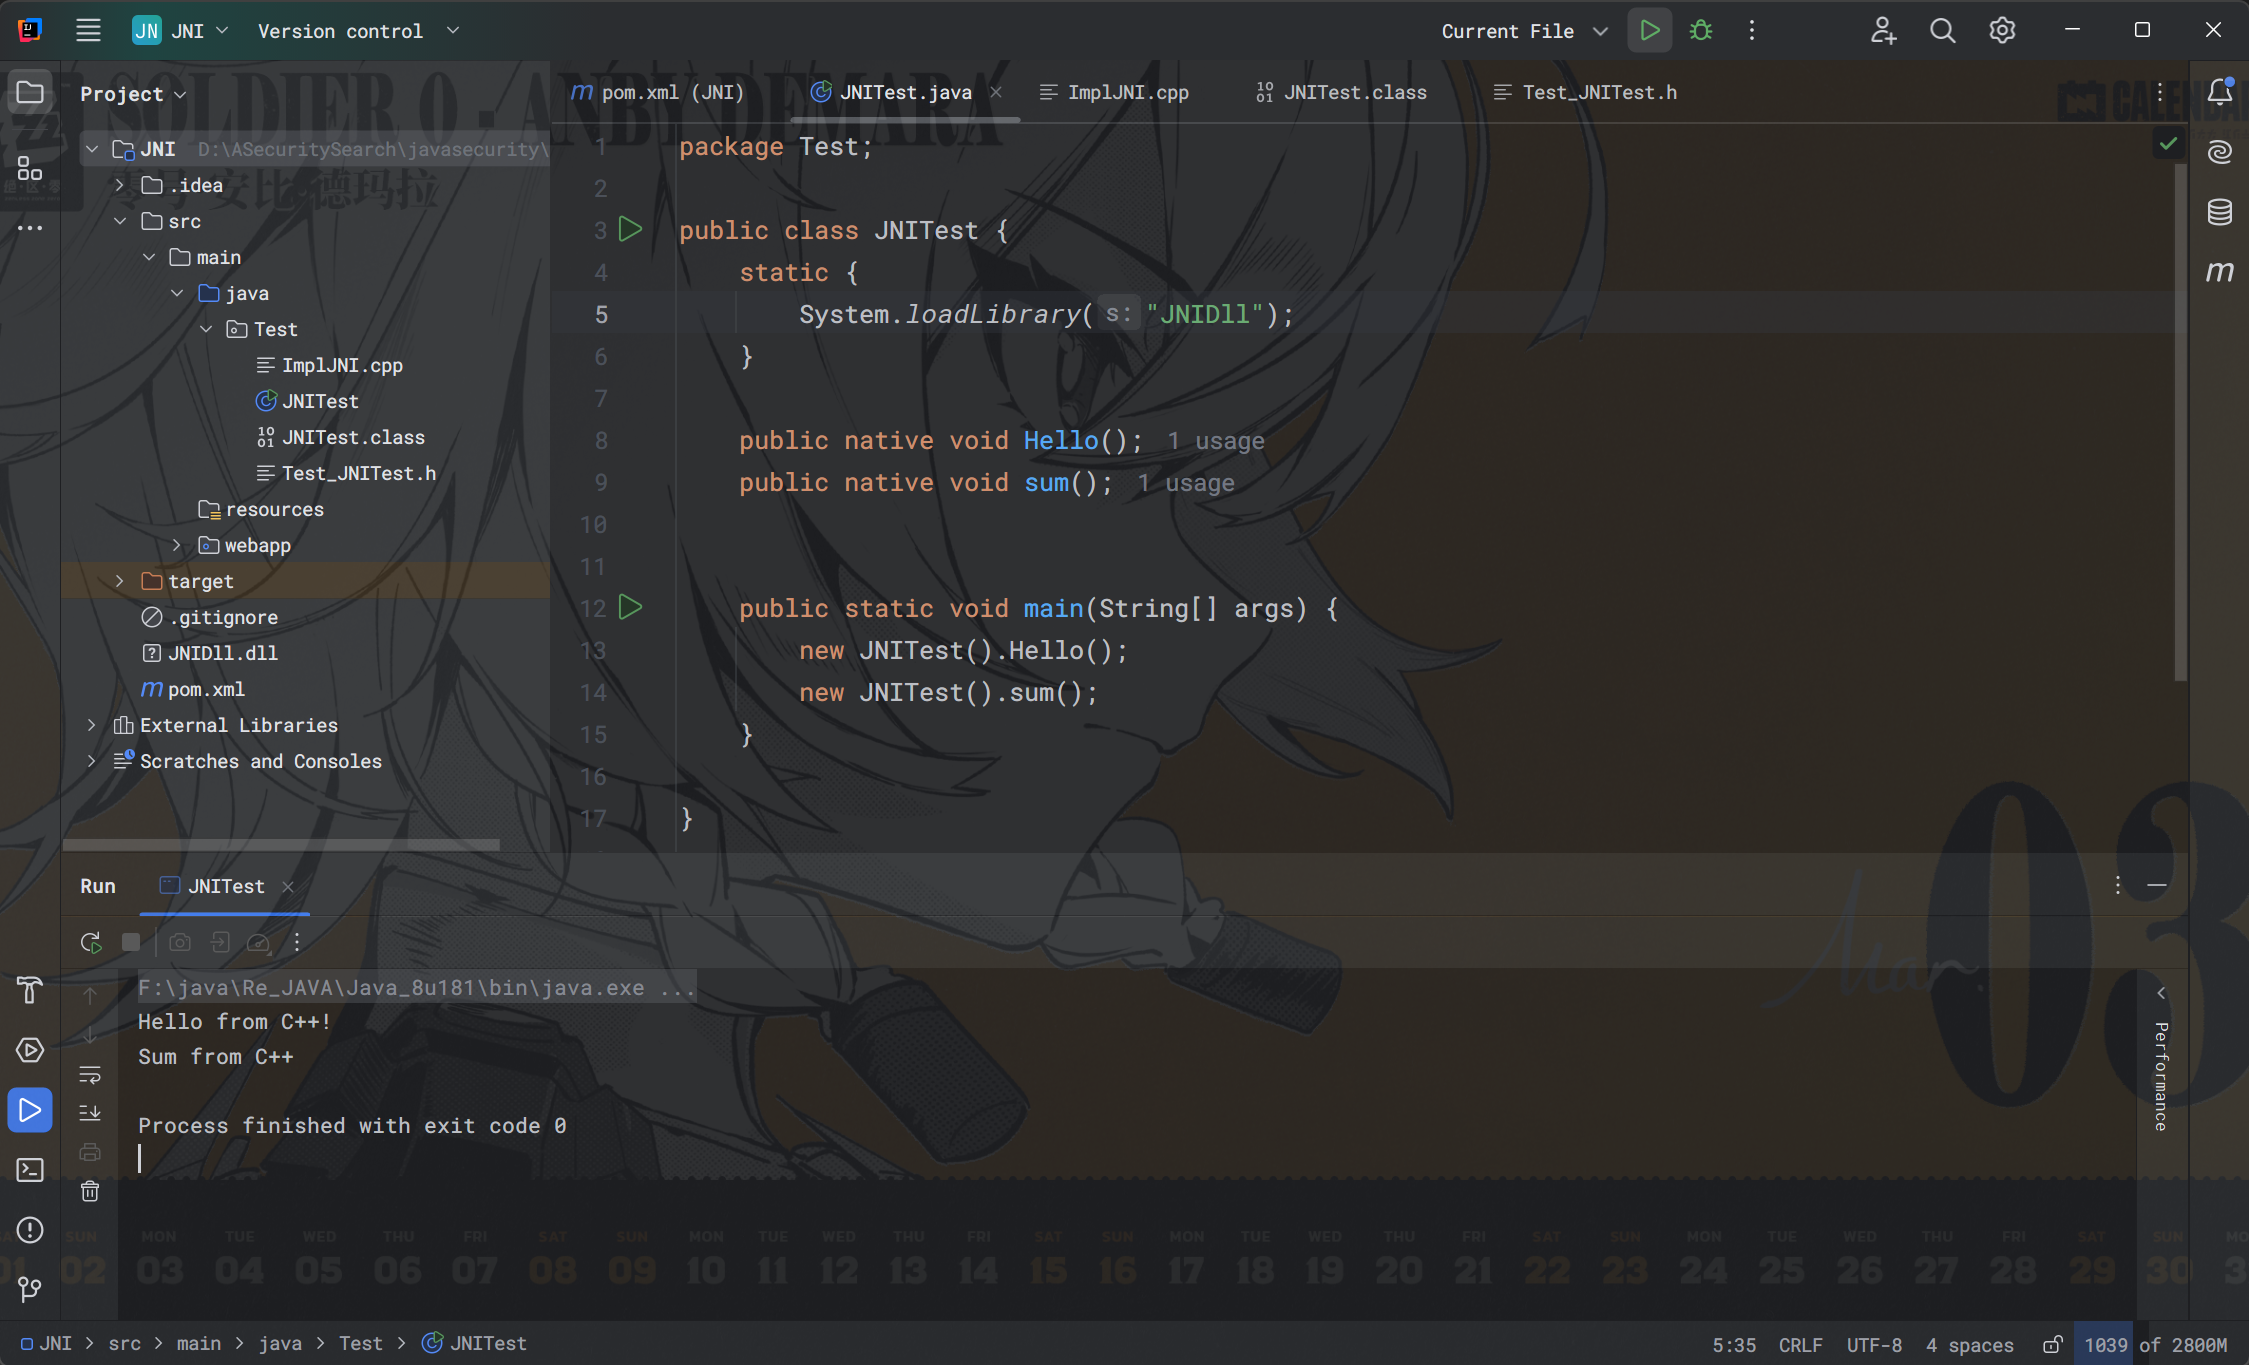Open the main hamburger menu
Viewport: 2249px width, 1365px height.
[88, 30]
